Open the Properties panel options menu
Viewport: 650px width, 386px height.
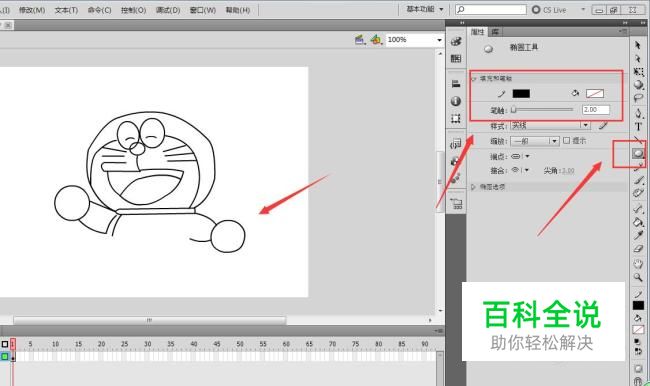coord(623,32)
